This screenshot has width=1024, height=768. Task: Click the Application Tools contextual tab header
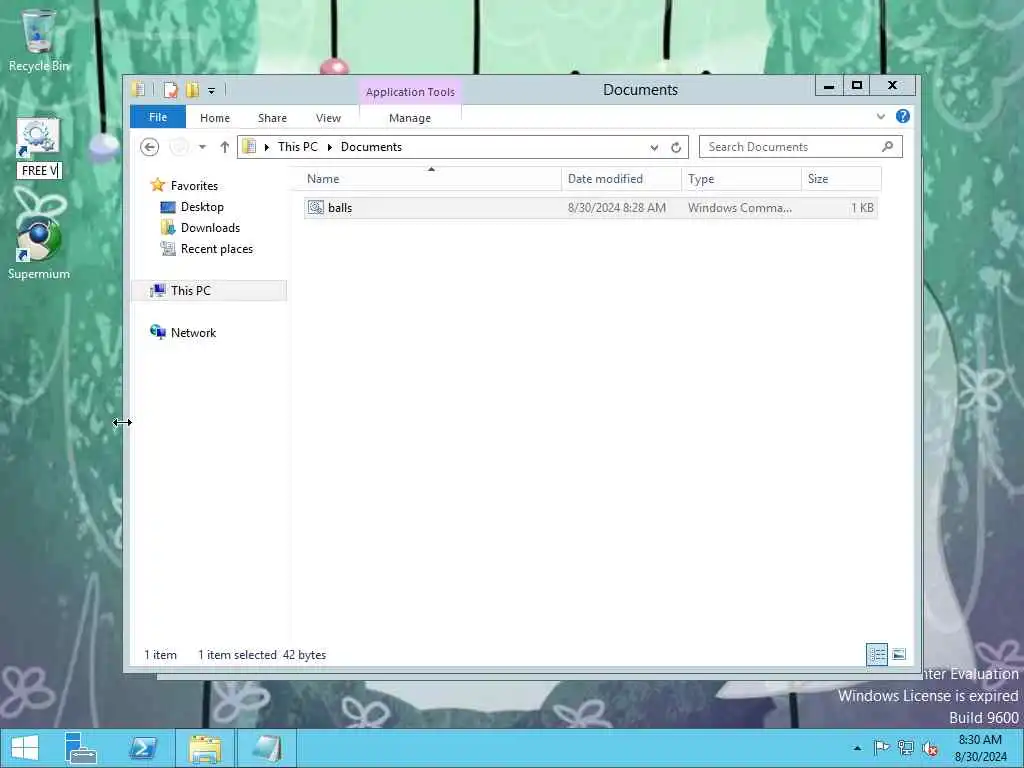410,92
